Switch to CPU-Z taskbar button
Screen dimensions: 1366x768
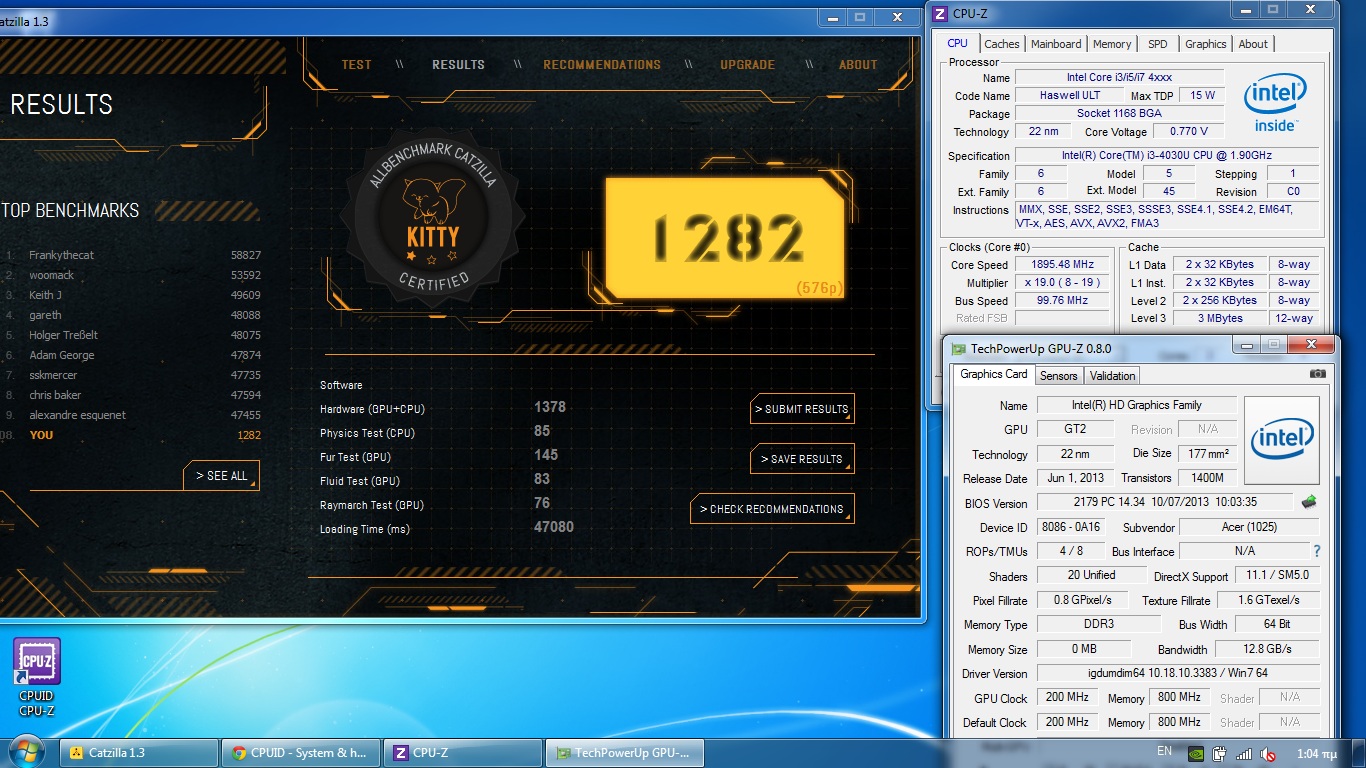pos(463,753)
